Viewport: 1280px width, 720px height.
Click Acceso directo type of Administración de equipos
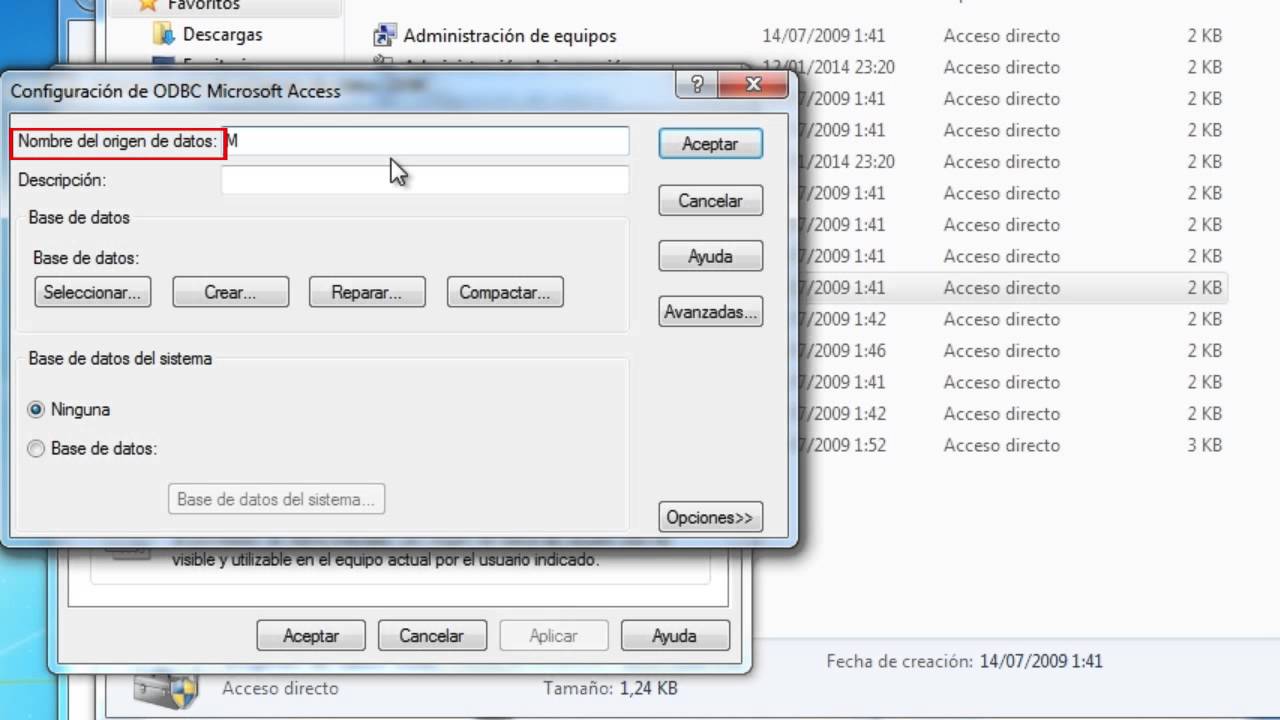[1001, 36]
